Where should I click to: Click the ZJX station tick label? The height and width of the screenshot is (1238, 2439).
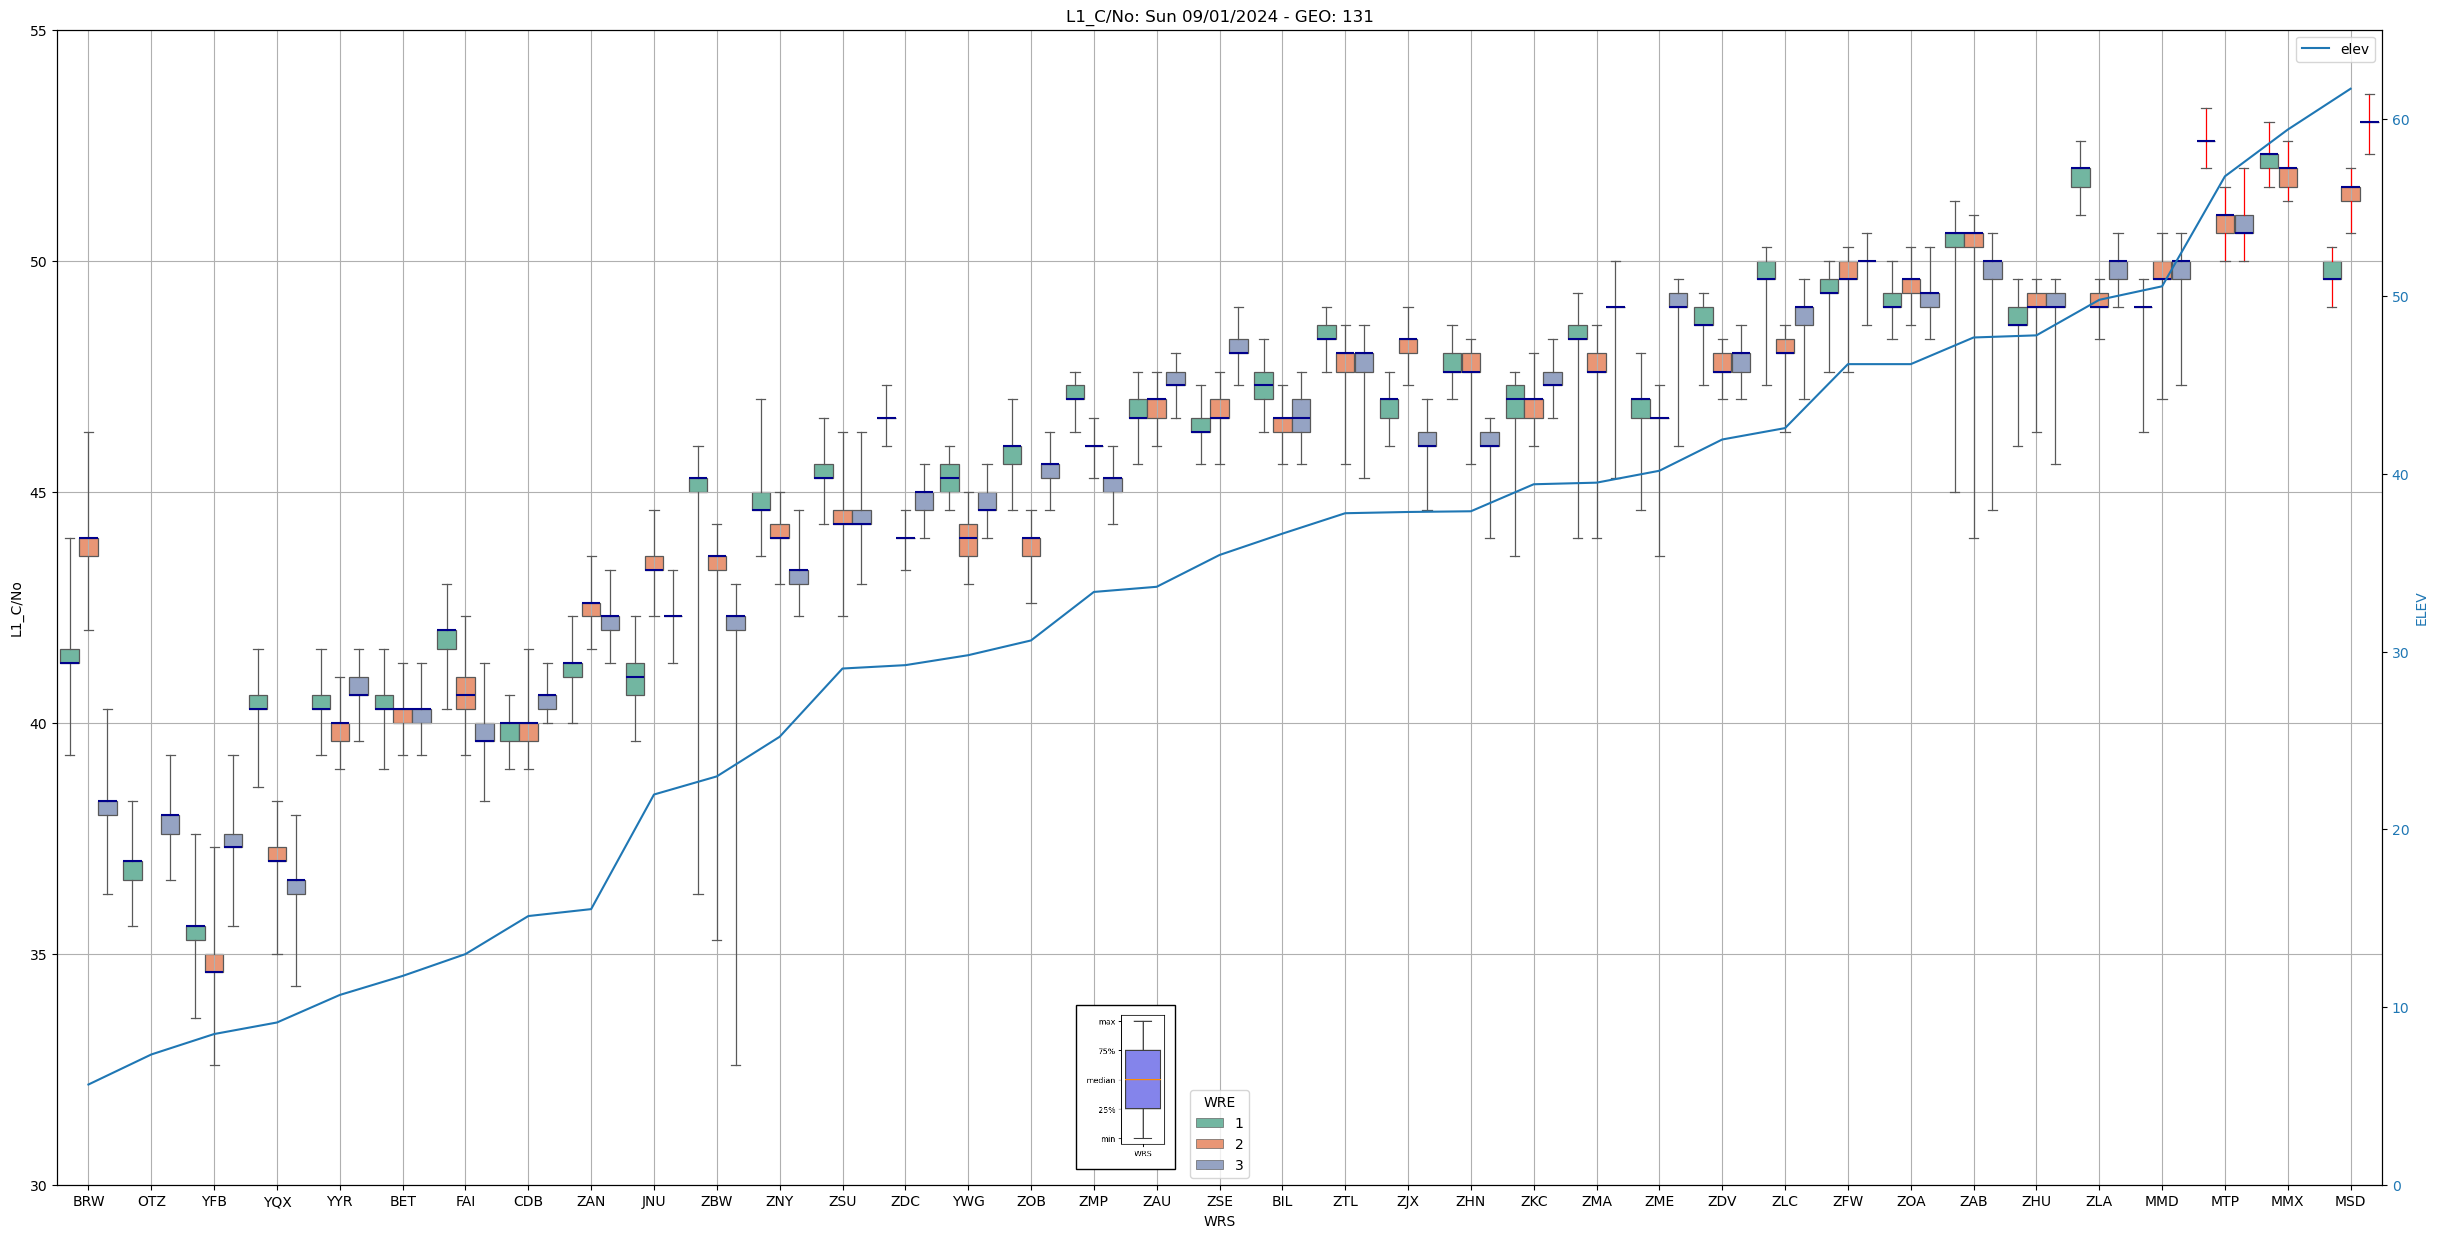[1408, 1201]
